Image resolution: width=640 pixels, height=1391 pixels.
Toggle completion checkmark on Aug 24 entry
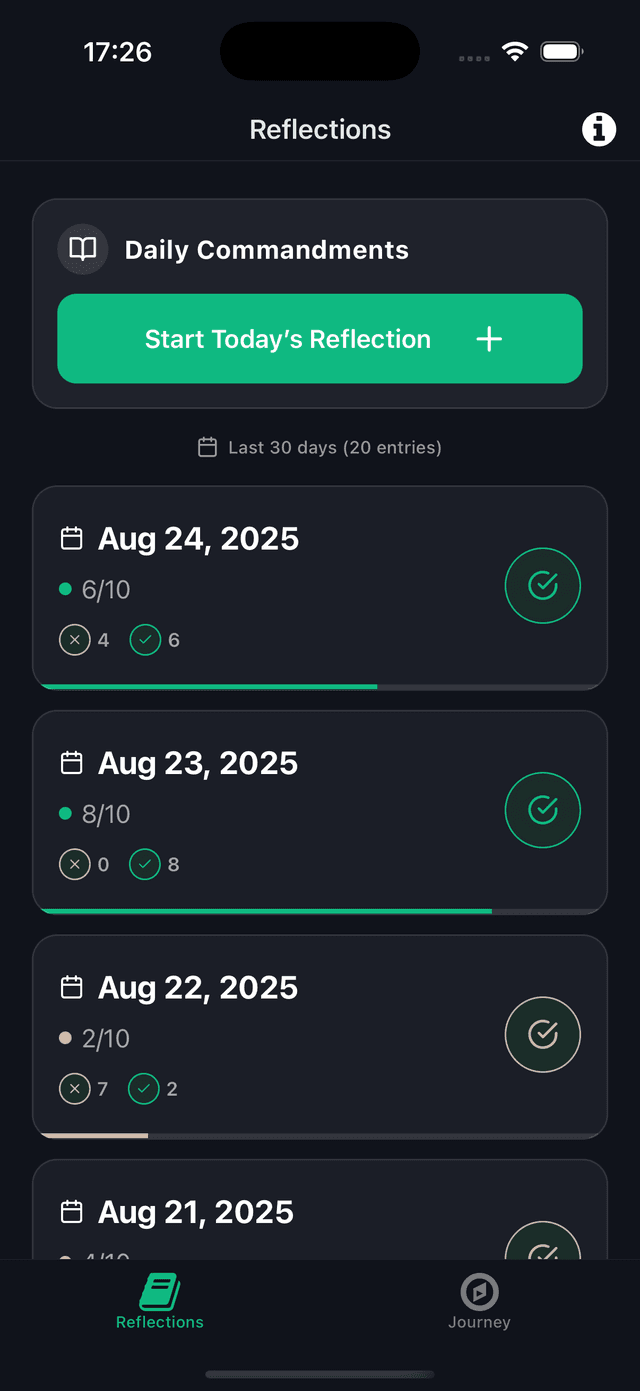[542, 585]
